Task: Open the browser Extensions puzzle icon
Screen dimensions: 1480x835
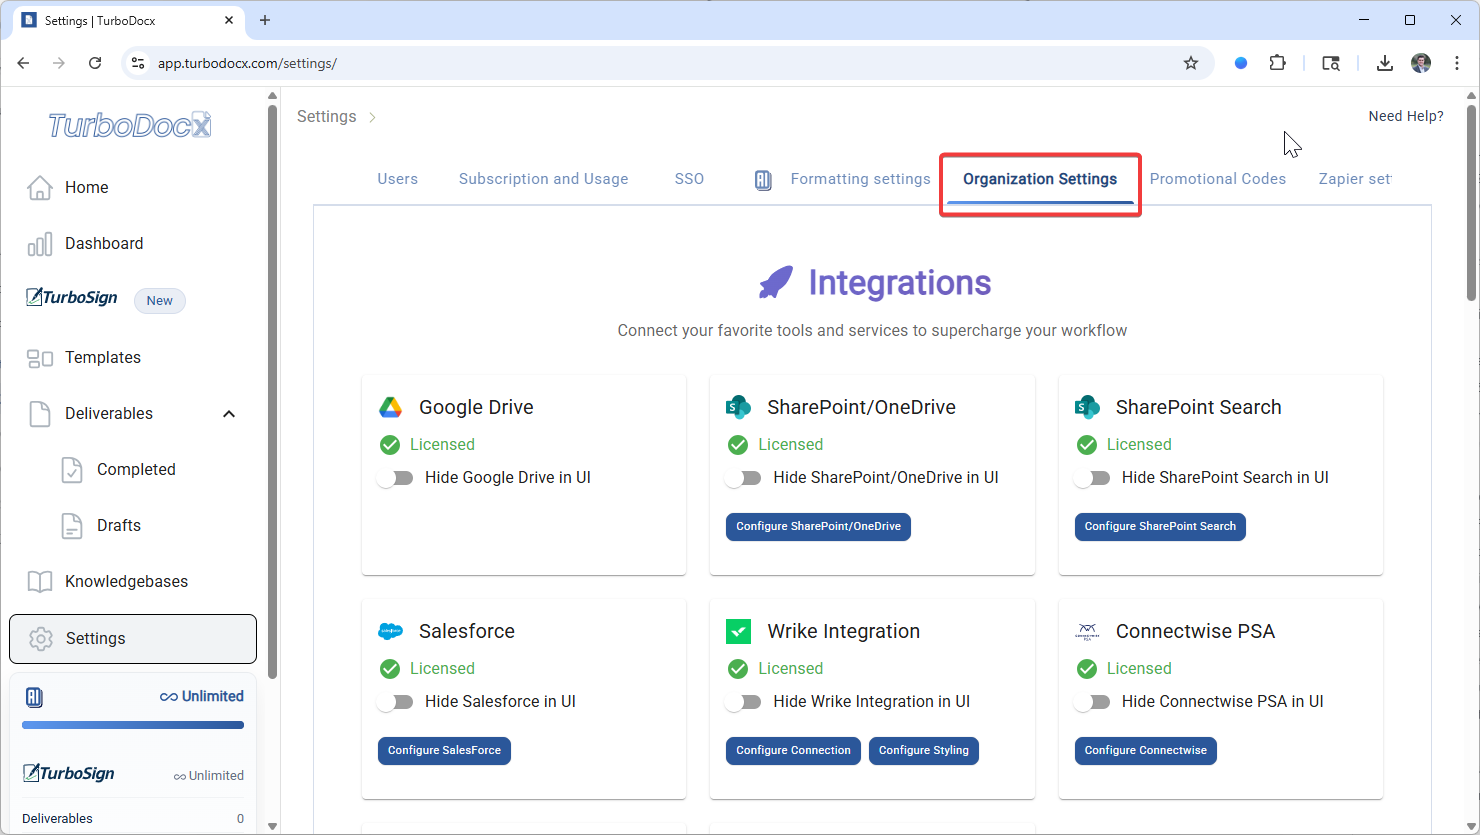Action: pyautogui.click(x=1277, y=63)
